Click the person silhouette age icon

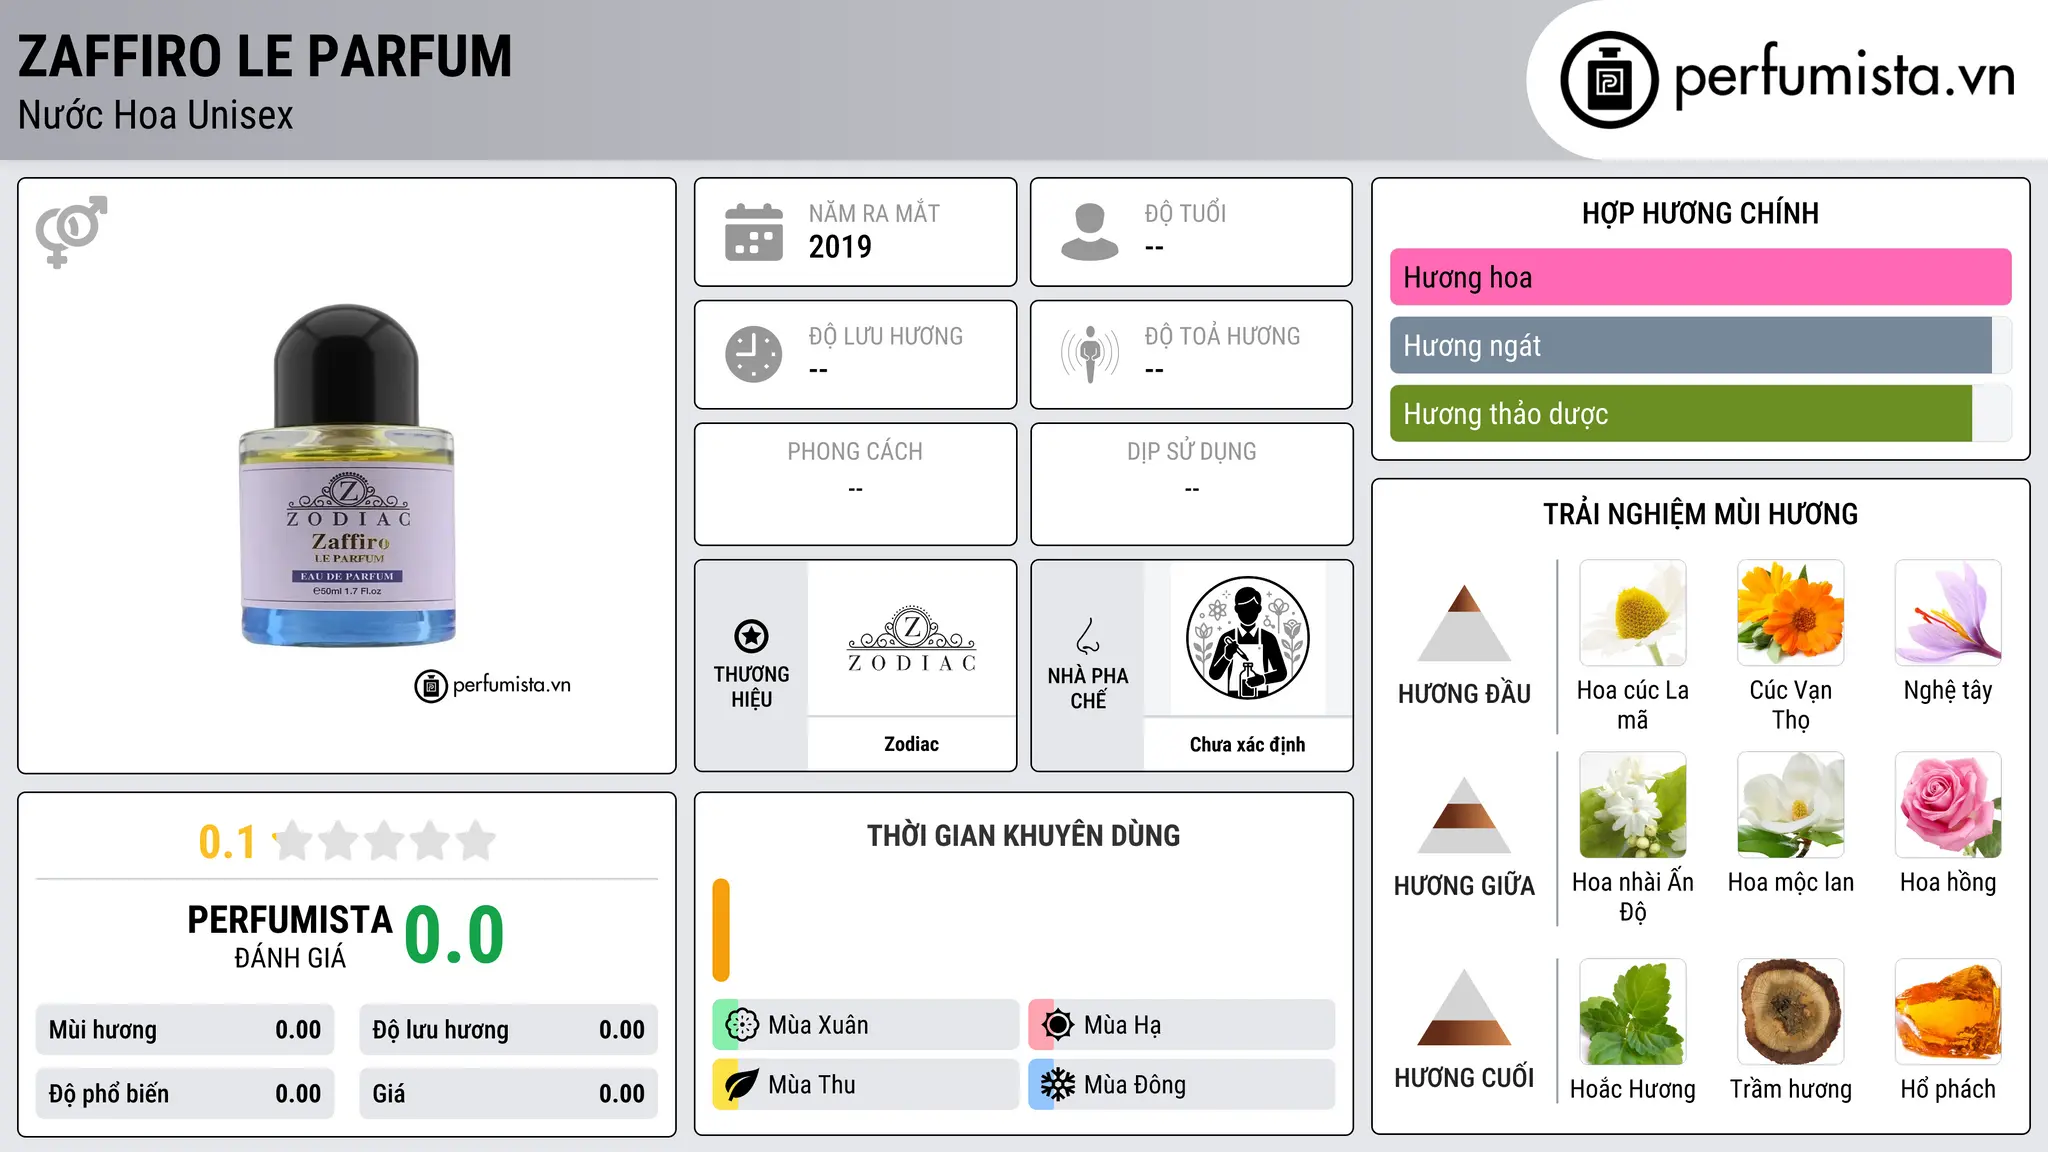[x=1090, y=232]
